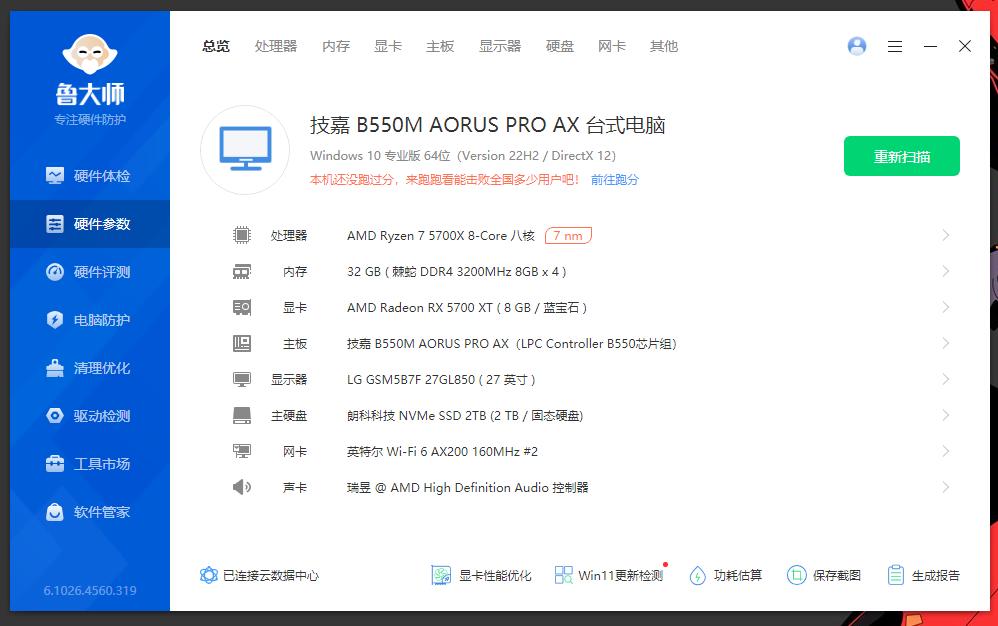Click the version number 6.1026.4560.319
This screenshot has height=626, width=998.
pos(90,590)
